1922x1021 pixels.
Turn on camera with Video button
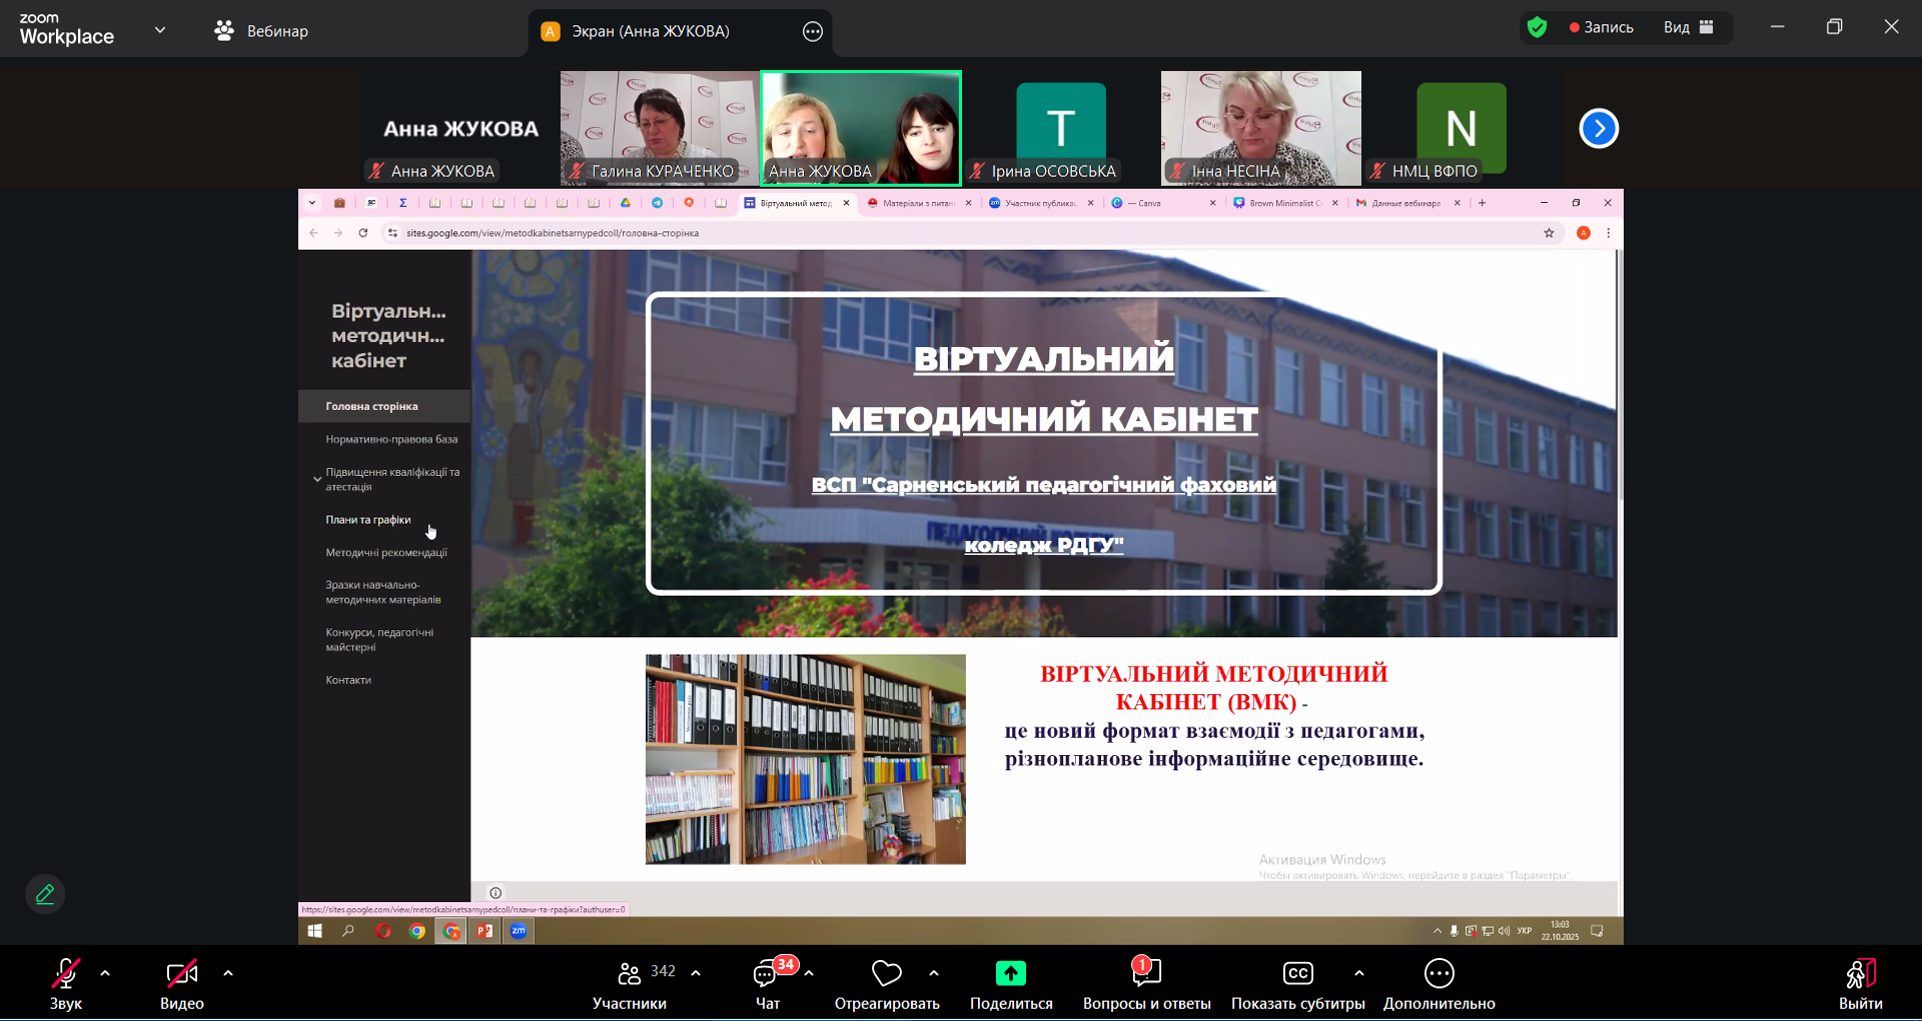coord(181,974)
